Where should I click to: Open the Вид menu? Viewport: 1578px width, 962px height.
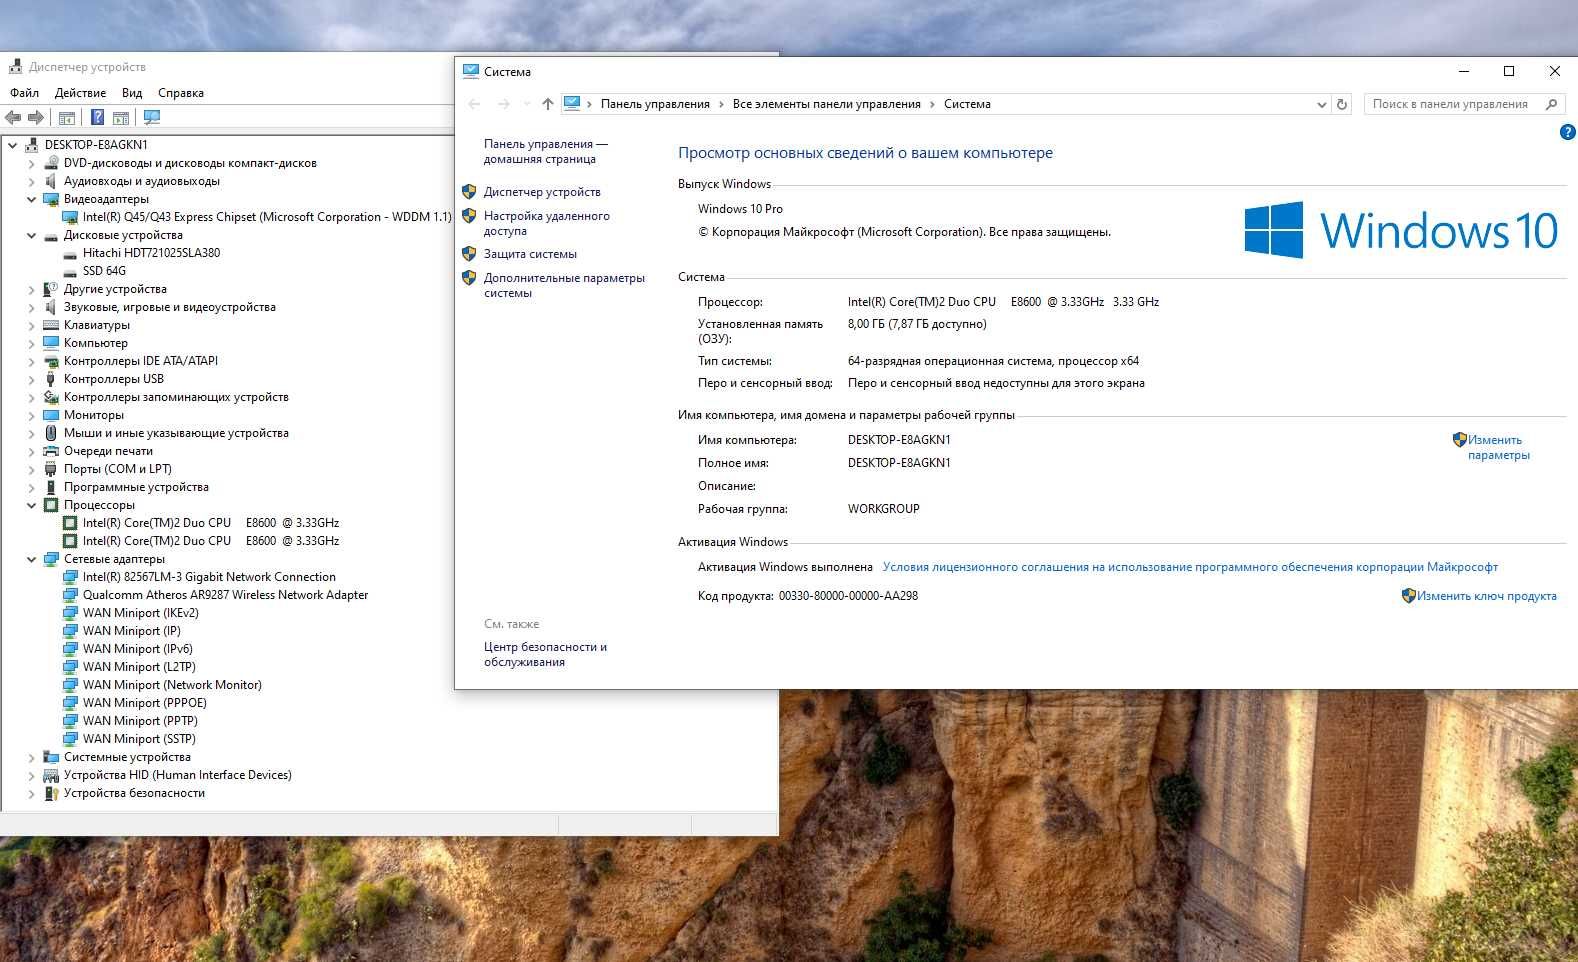(132, 93)
